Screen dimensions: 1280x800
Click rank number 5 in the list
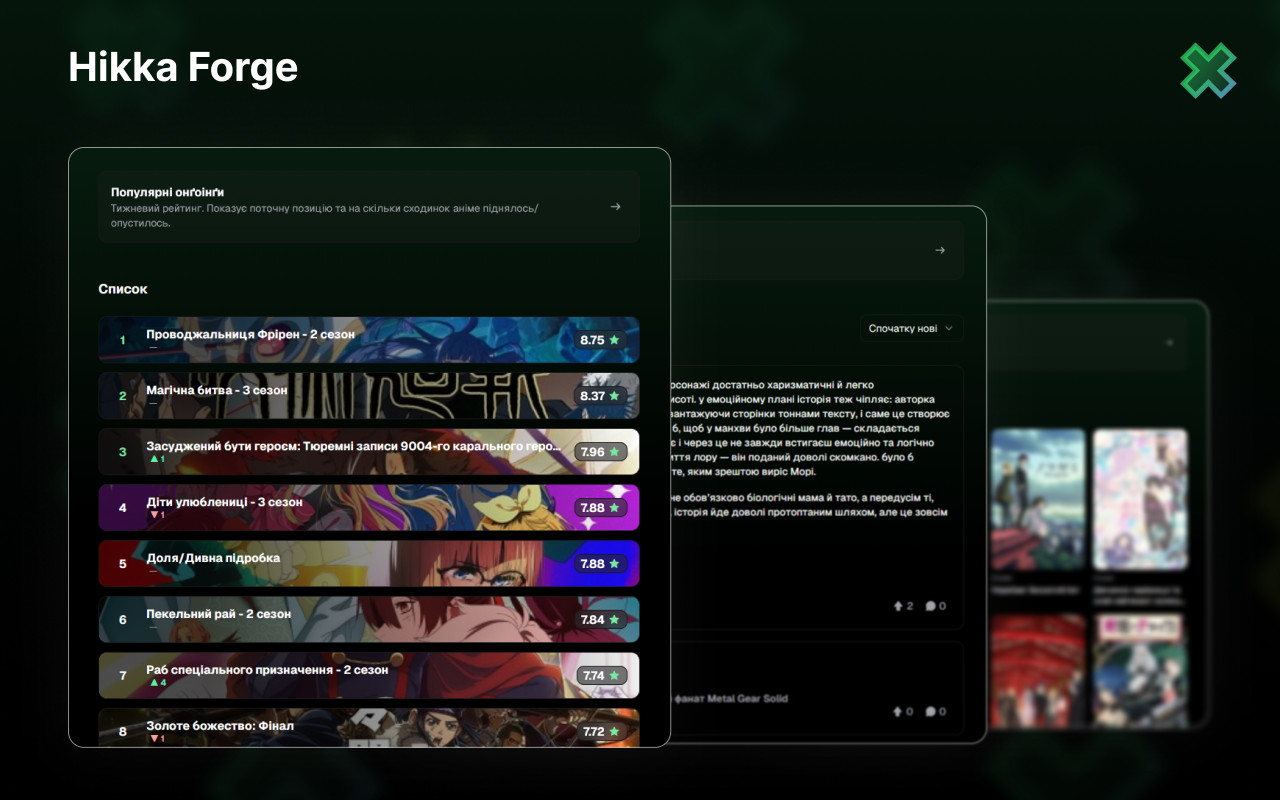coord(123,564)
